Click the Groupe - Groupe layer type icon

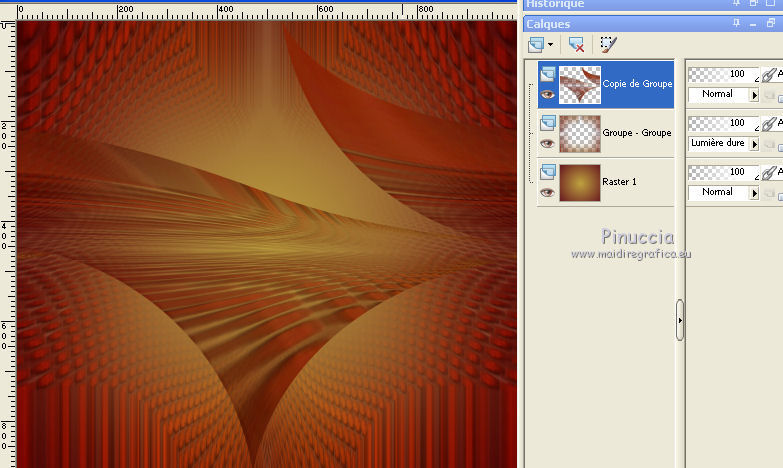(548, 123)
